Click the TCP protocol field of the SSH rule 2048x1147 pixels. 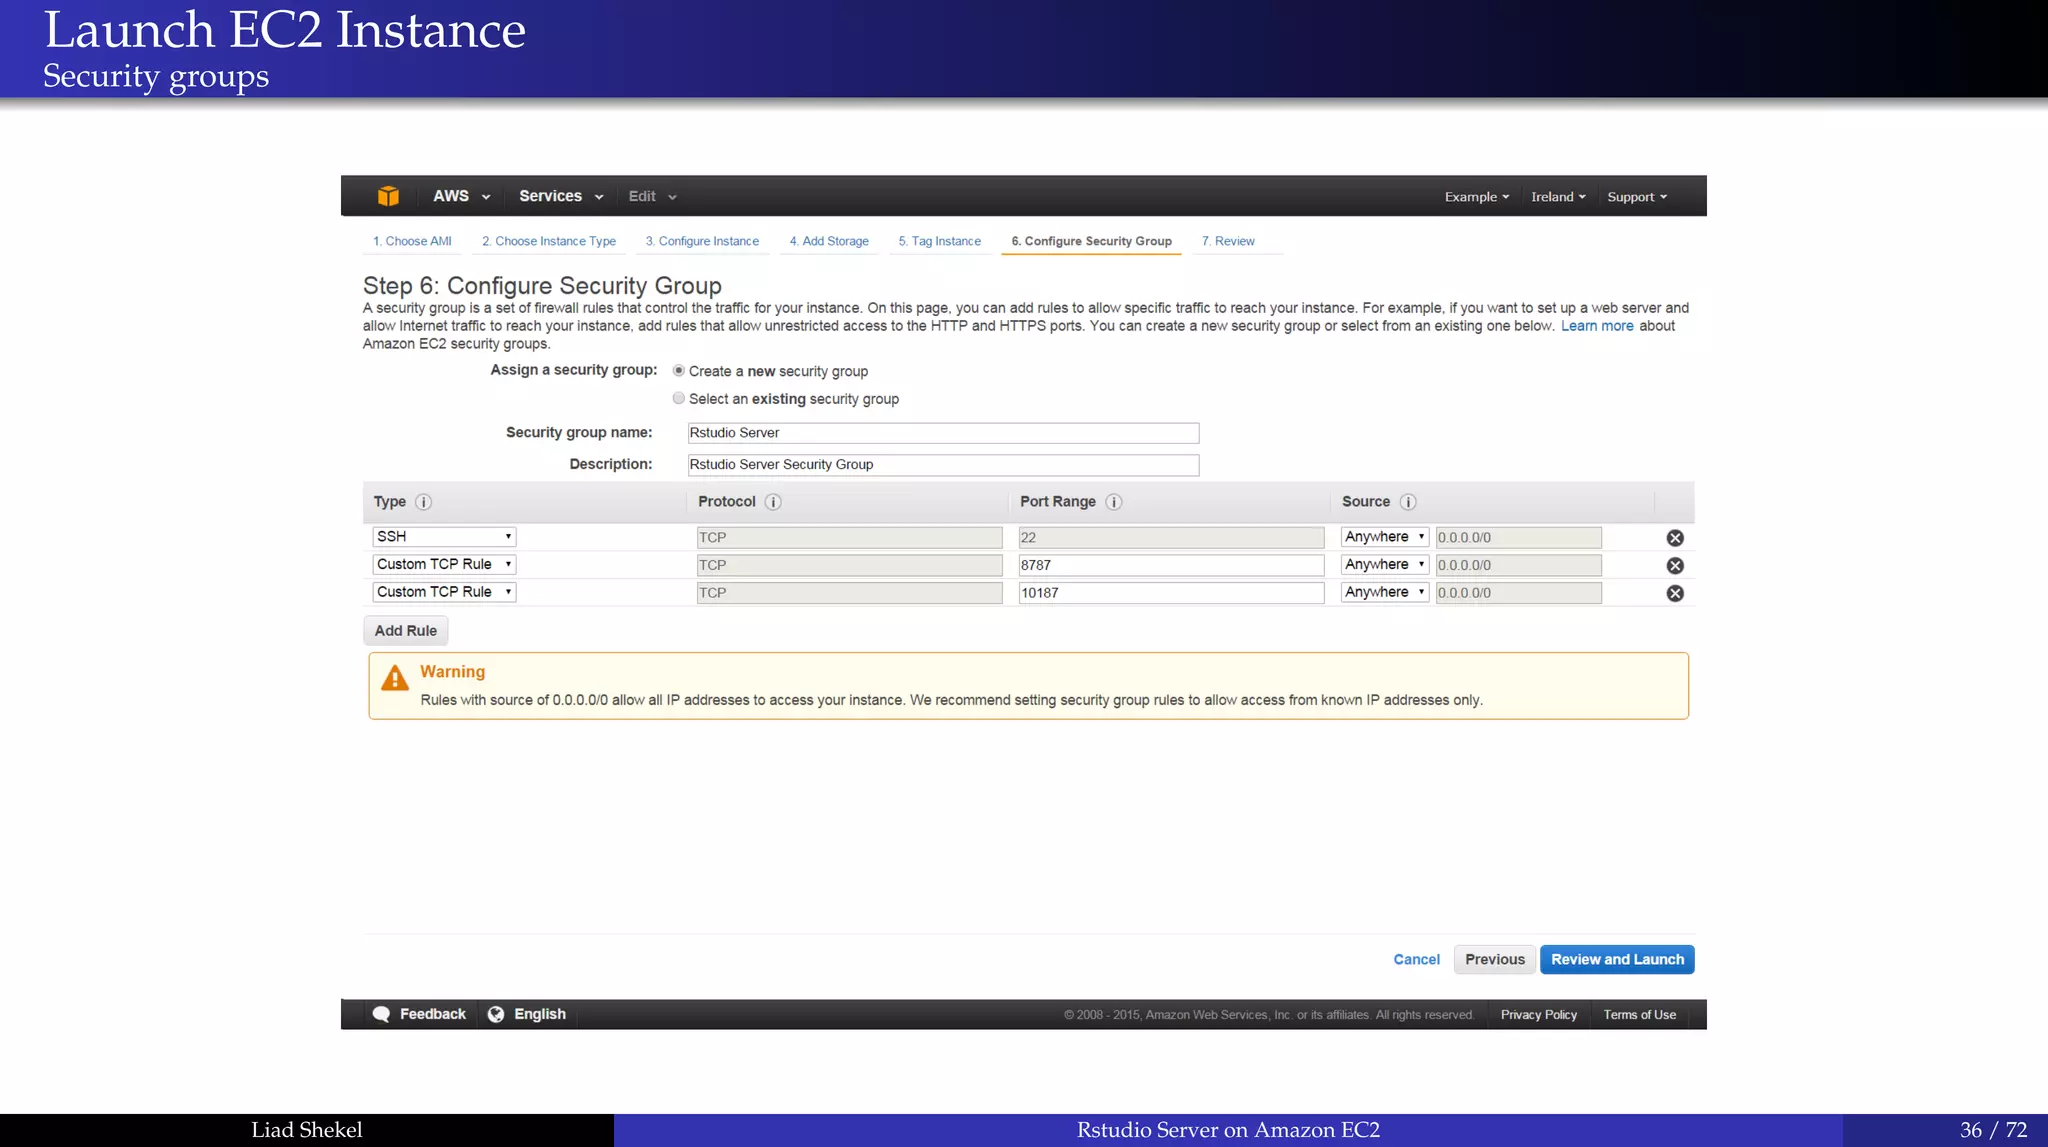tap(849, 538)
